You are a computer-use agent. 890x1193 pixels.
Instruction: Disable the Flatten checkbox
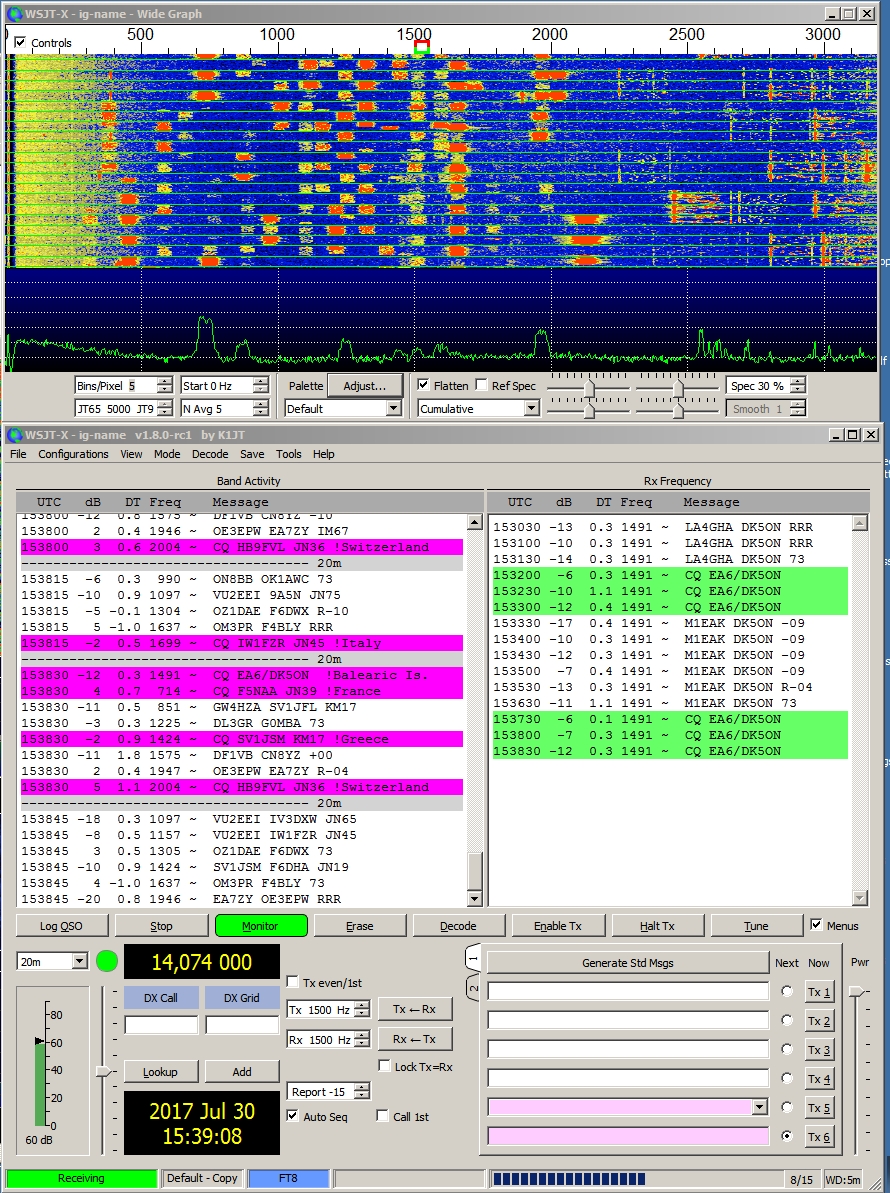[424, 385]
